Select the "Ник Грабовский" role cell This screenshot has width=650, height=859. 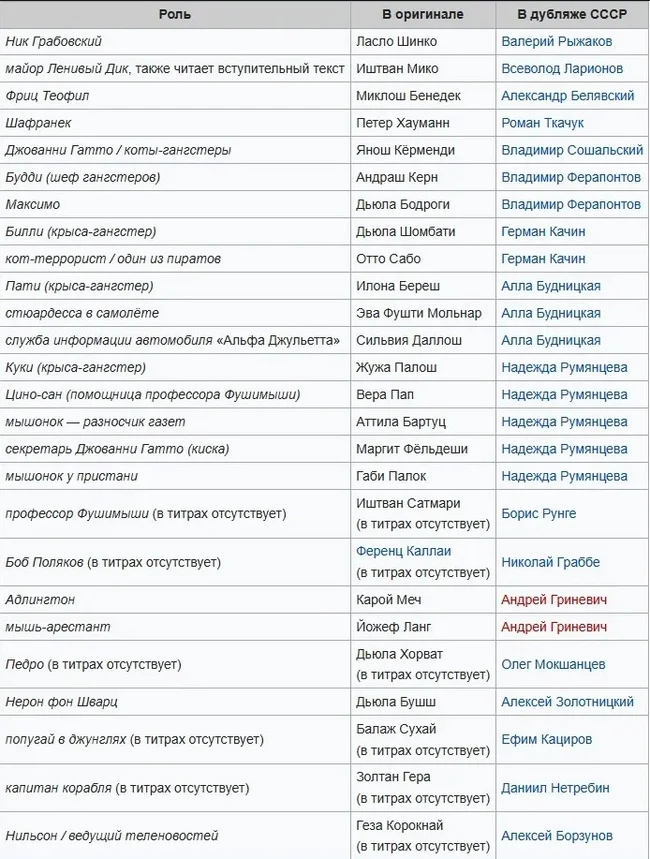click(54, 42)
